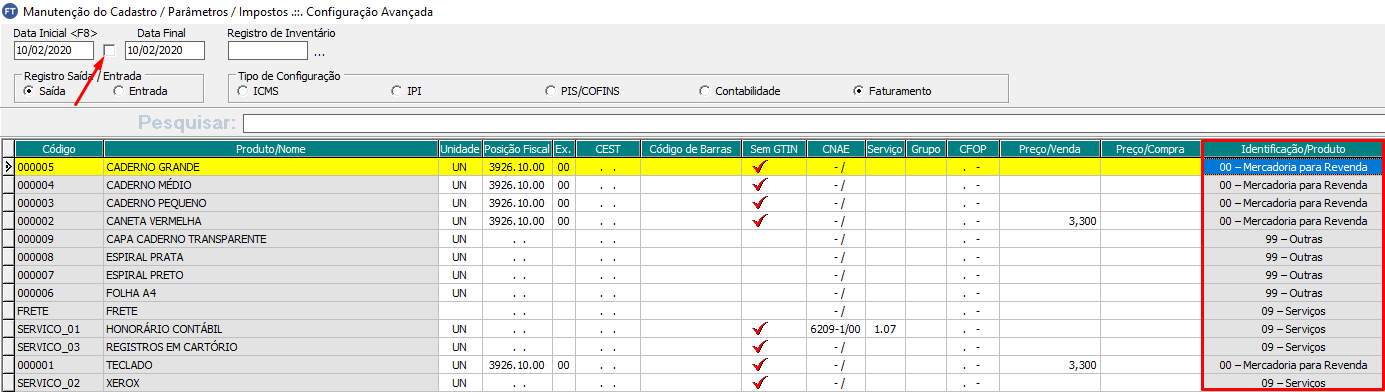Select the FRETE code cell

[59, 311]
